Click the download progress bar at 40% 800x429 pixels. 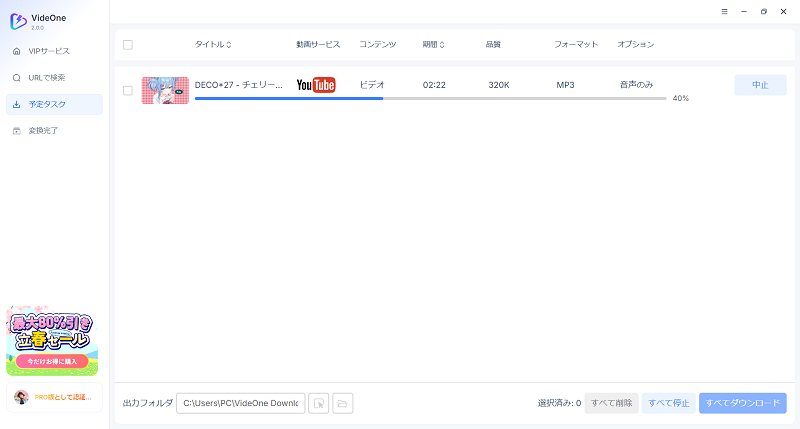pyautogui.click(x=430, y=99)
